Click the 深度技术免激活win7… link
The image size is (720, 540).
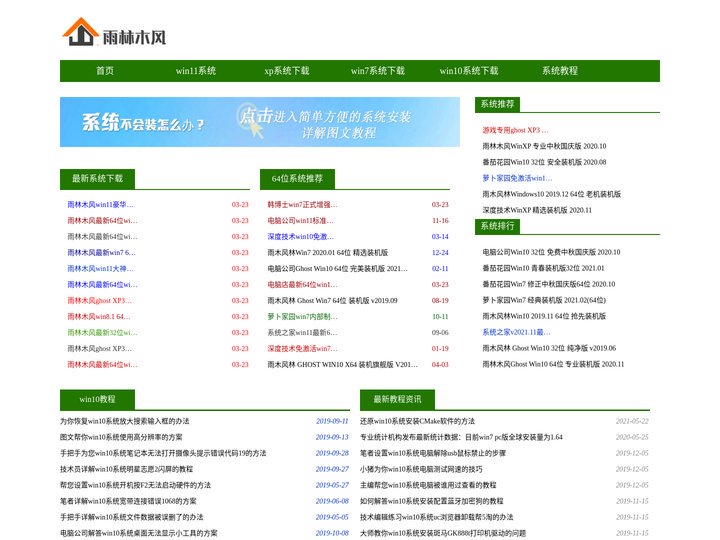pyautogui.click(x=302, y=349)
